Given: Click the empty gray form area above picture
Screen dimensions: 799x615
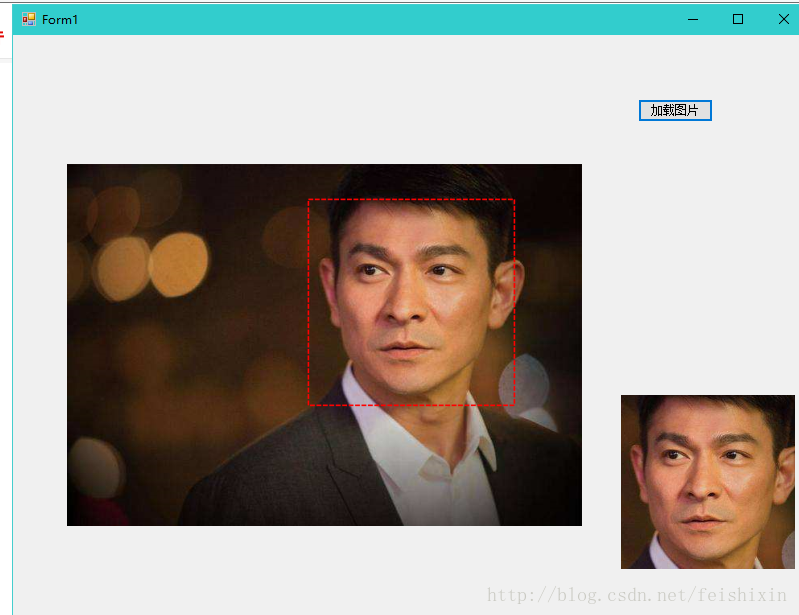Looking at the screenshot, I should coord(326,99).
